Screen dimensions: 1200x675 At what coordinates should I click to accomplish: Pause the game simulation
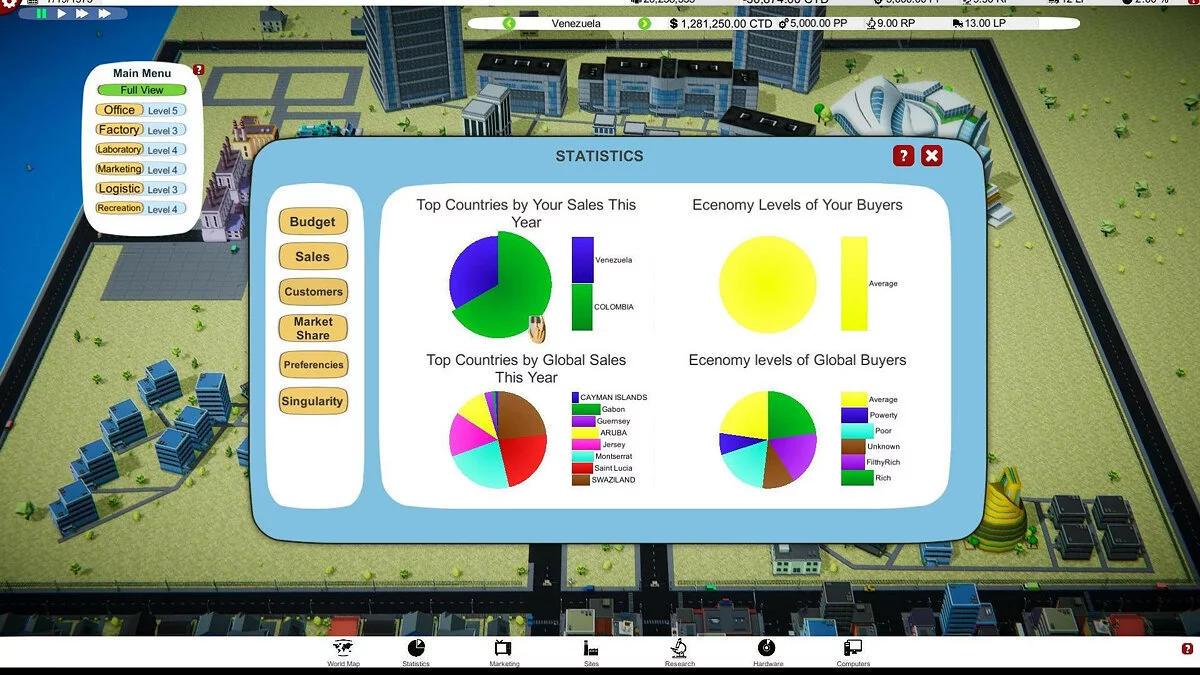[x=42, y=14]
